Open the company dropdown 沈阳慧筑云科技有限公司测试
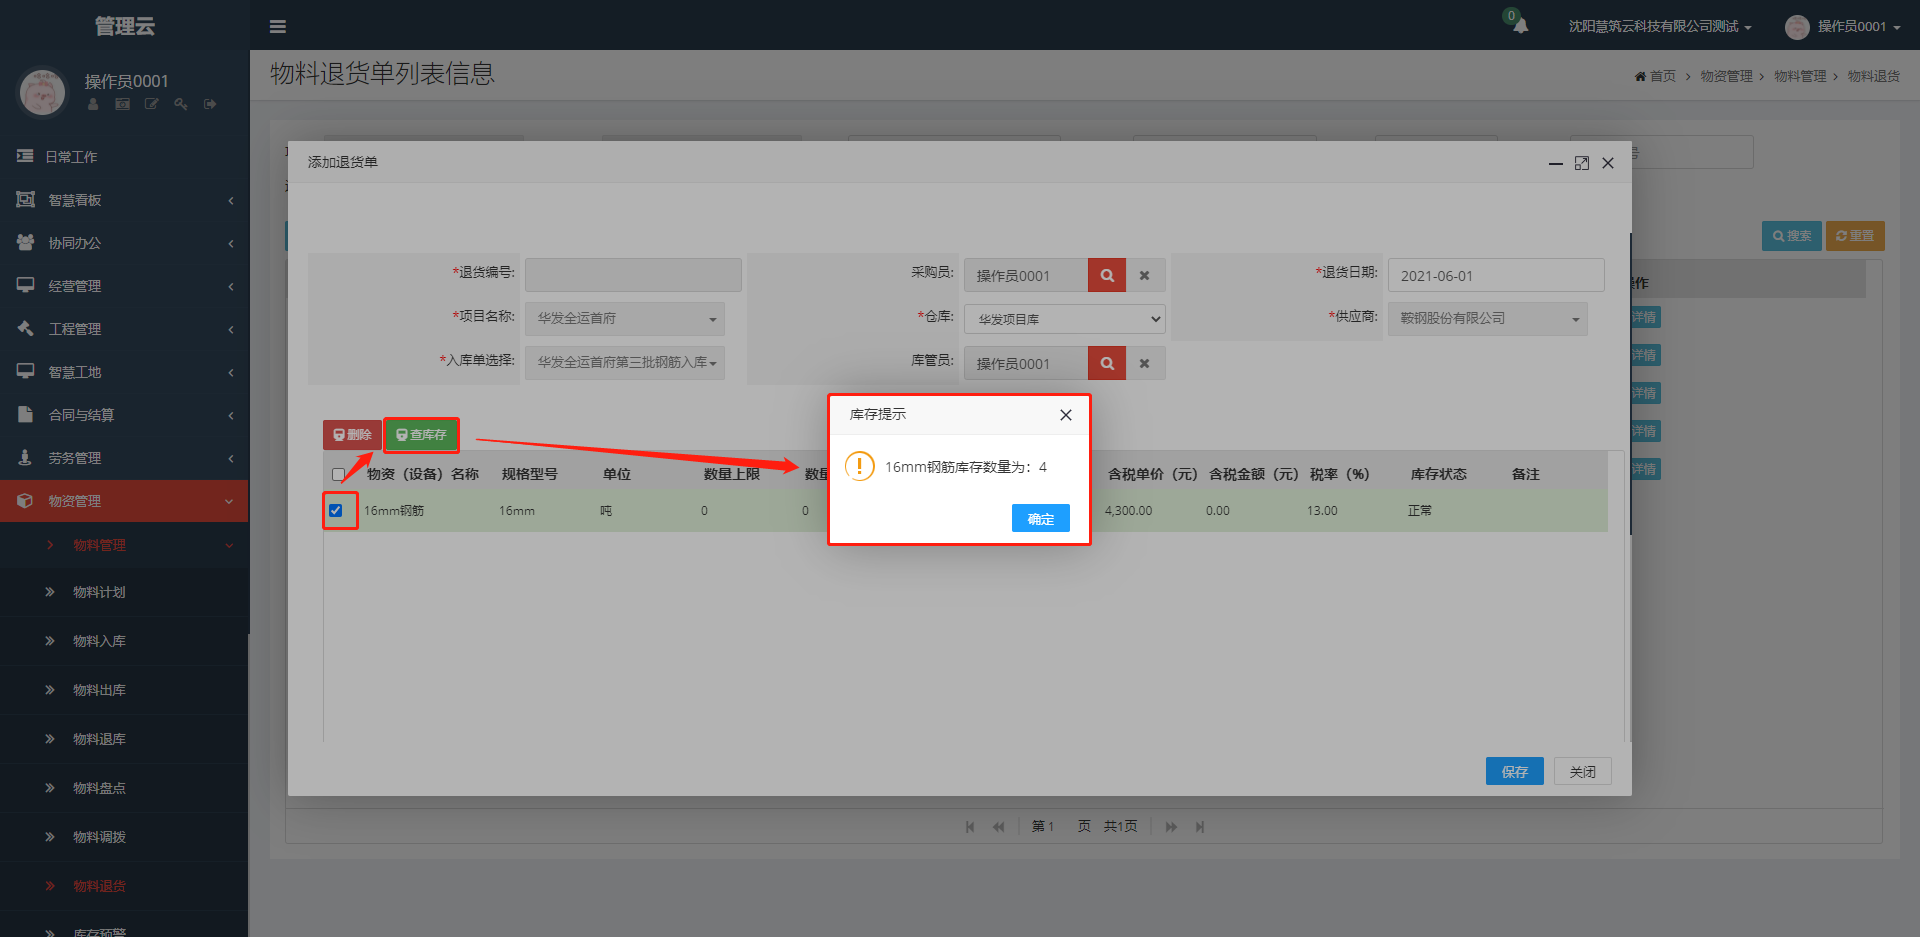Image resolution: width=1920 pixels, height=937 pixels. [x=1660, y=27]
